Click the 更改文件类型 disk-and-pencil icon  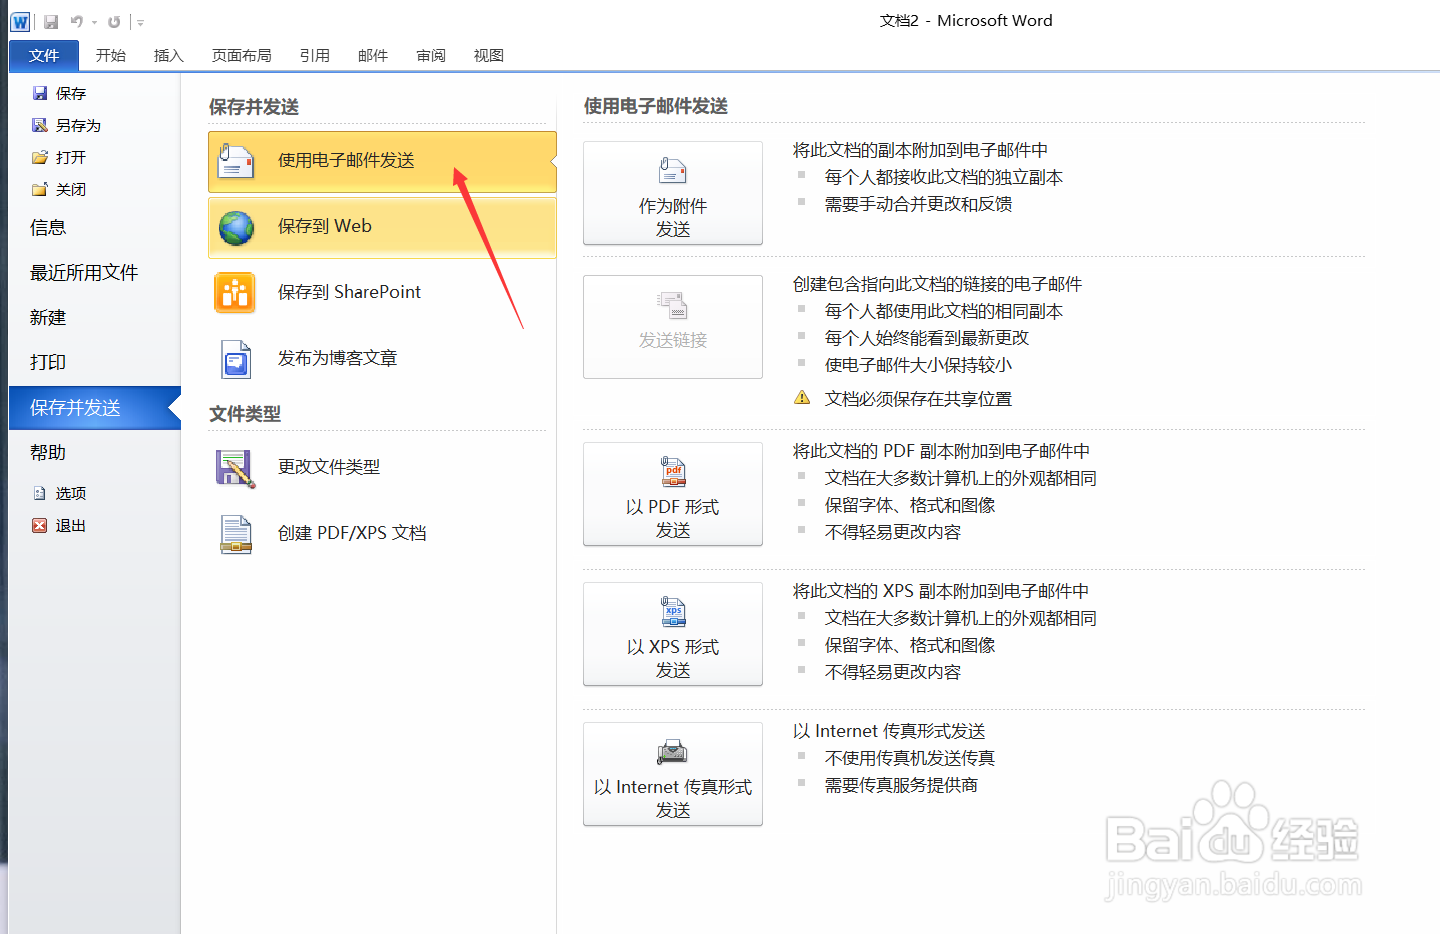(x=236, y=469)
